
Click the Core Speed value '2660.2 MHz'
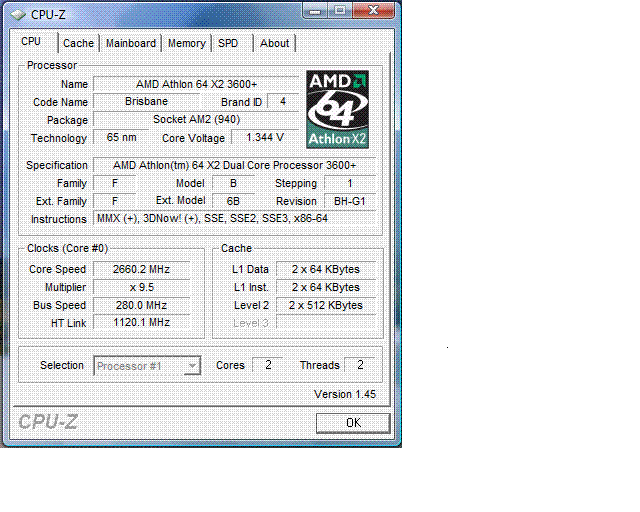(x=142, y=269)
